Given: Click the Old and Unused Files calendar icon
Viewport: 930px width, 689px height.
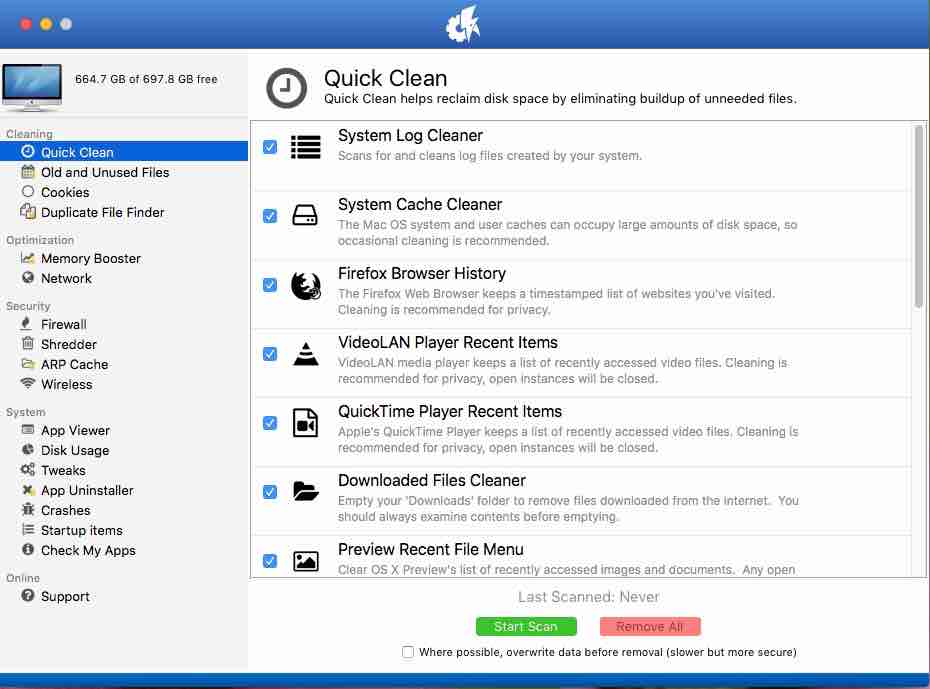Looking at the screenshot, I should [x=28, y=172].
